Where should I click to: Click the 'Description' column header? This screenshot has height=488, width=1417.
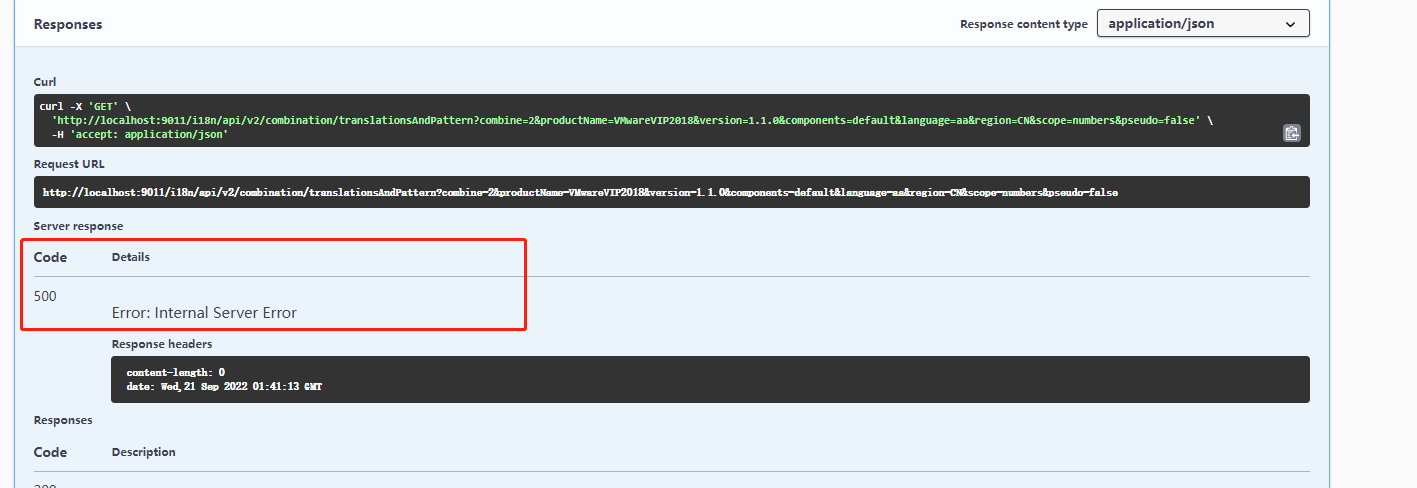144,452
